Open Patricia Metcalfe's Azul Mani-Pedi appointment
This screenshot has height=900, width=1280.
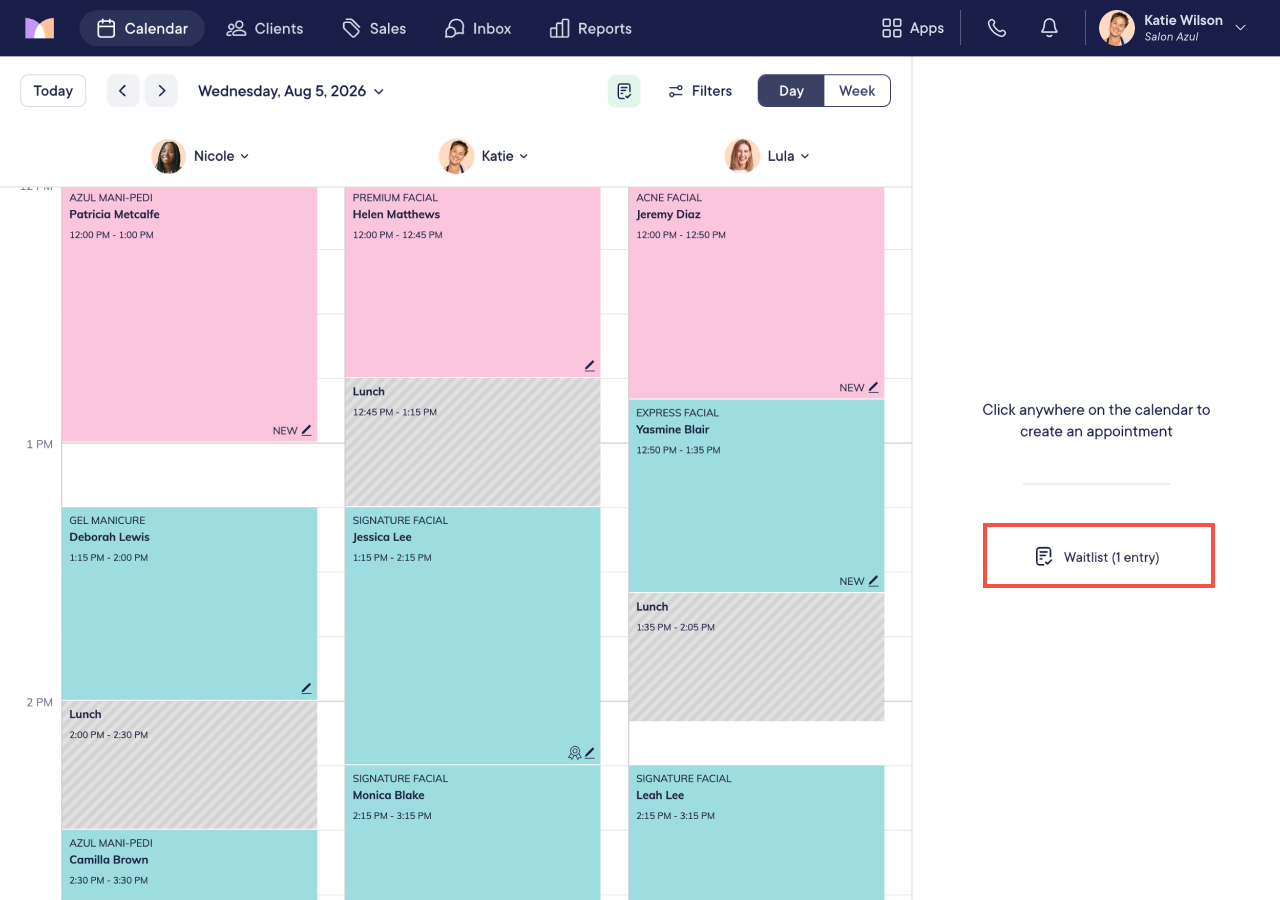[189, 314]
